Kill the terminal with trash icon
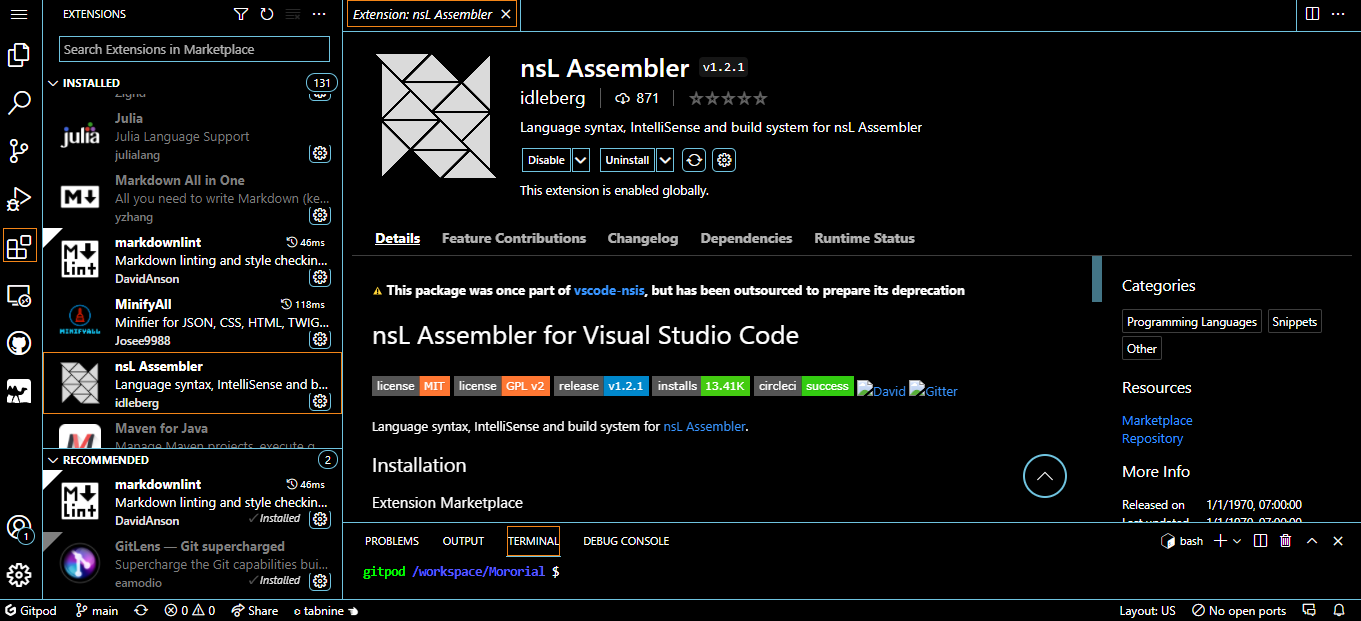The height and width of the screenshot is (621, 1361). (x=1286, y=541)
